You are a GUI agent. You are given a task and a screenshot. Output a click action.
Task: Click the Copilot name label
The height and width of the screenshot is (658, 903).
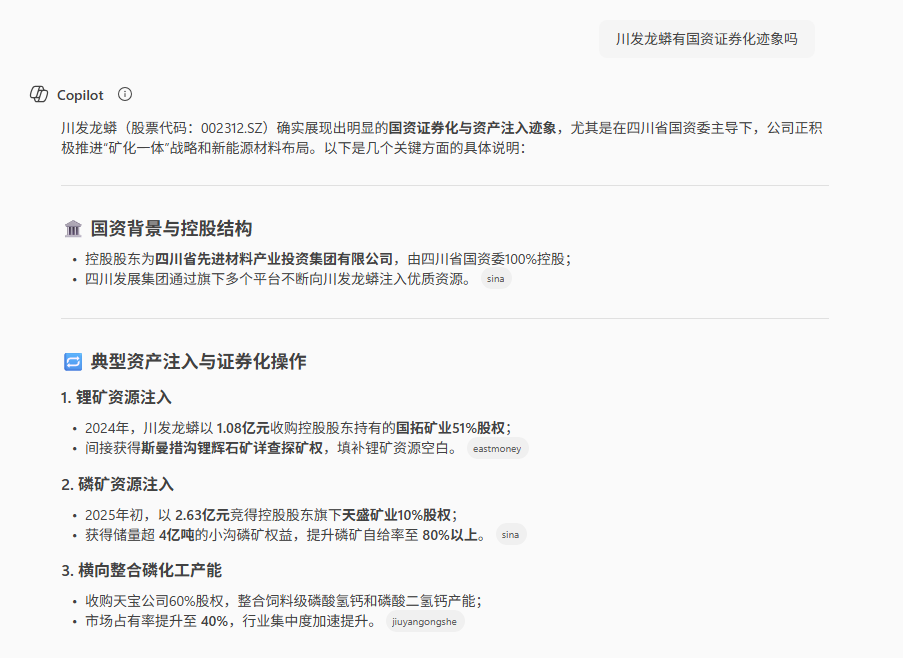click(80, 95)
